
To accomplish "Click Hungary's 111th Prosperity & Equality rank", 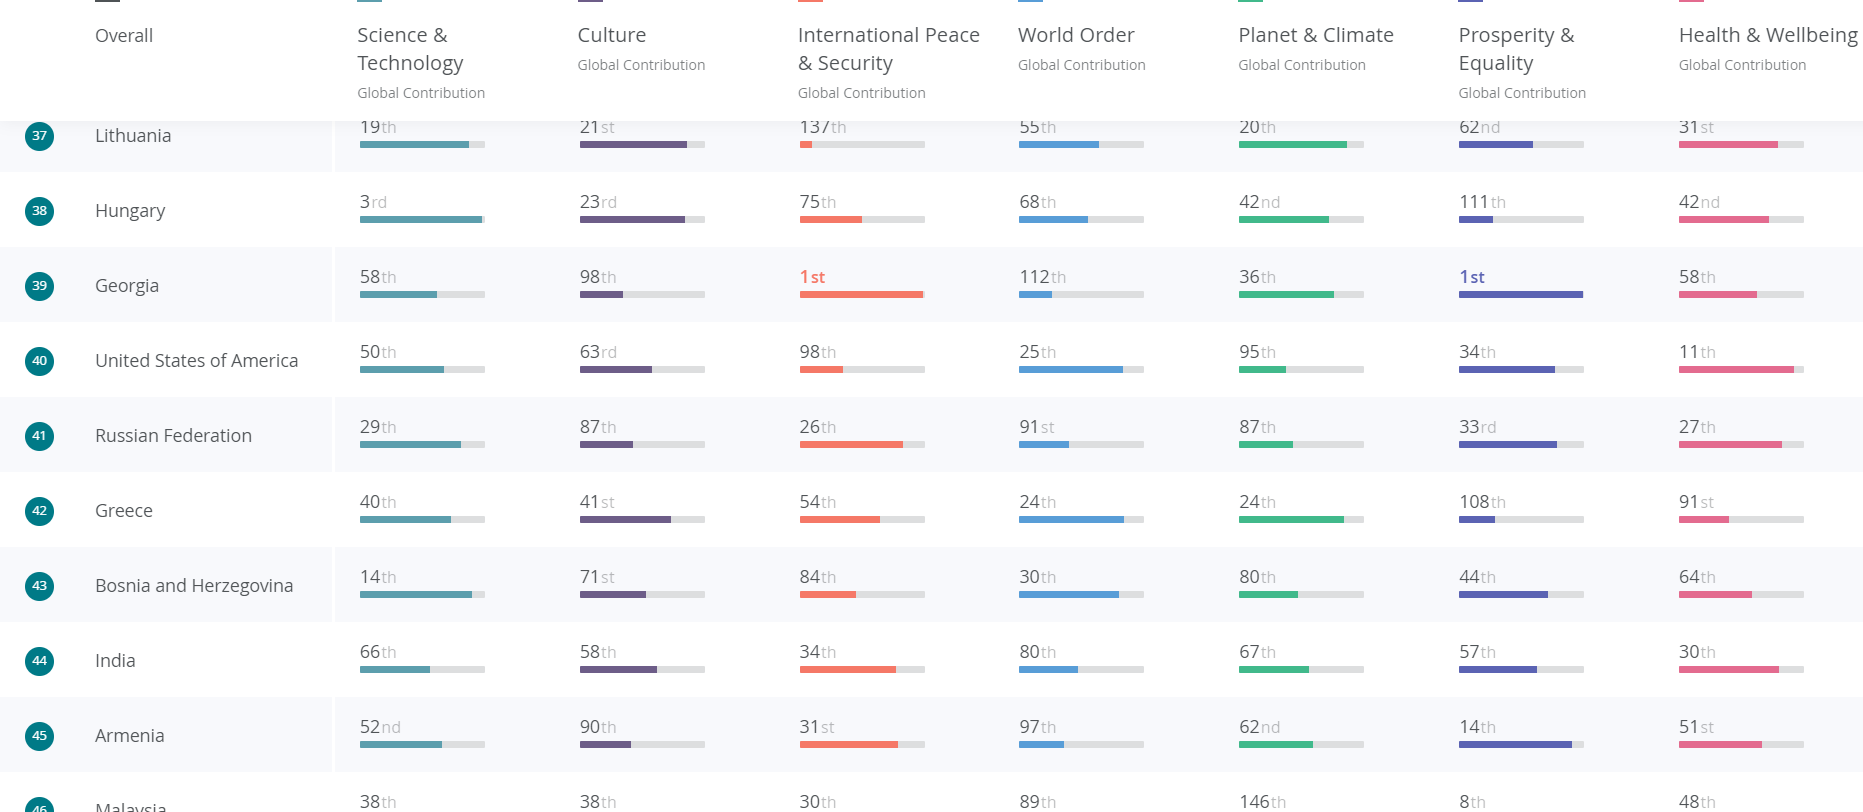I will [1482, 202].
